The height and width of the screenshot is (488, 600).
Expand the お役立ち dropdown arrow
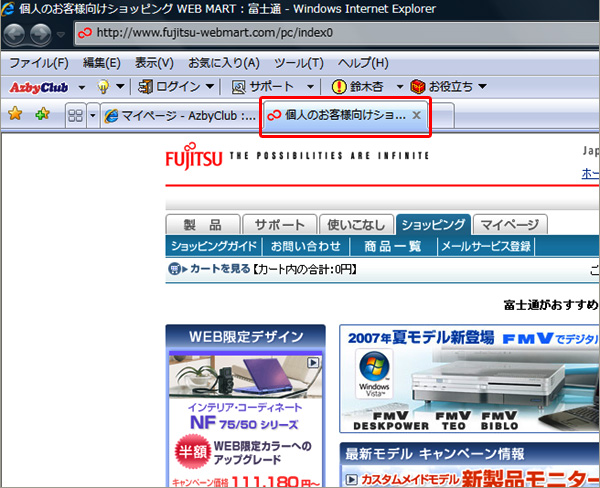[483, 87]
